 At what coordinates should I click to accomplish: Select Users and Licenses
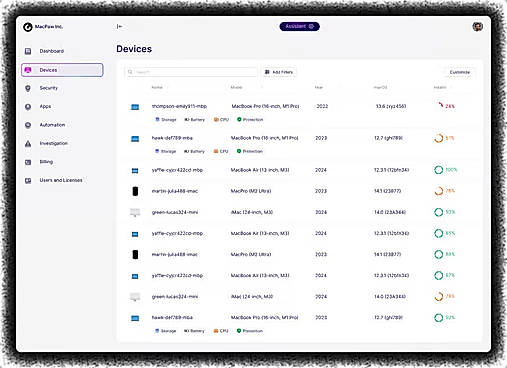pos(62,180)
